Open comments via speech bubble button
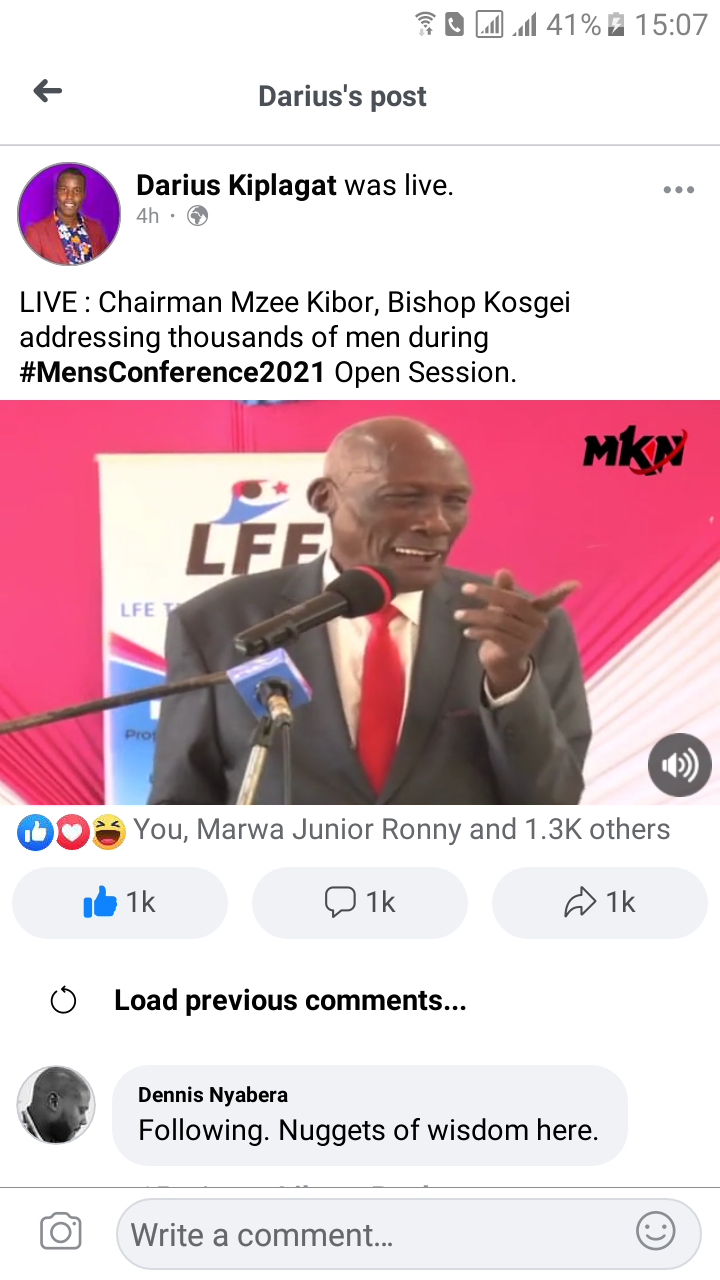The image size is (720, 1280). (360, 902)
